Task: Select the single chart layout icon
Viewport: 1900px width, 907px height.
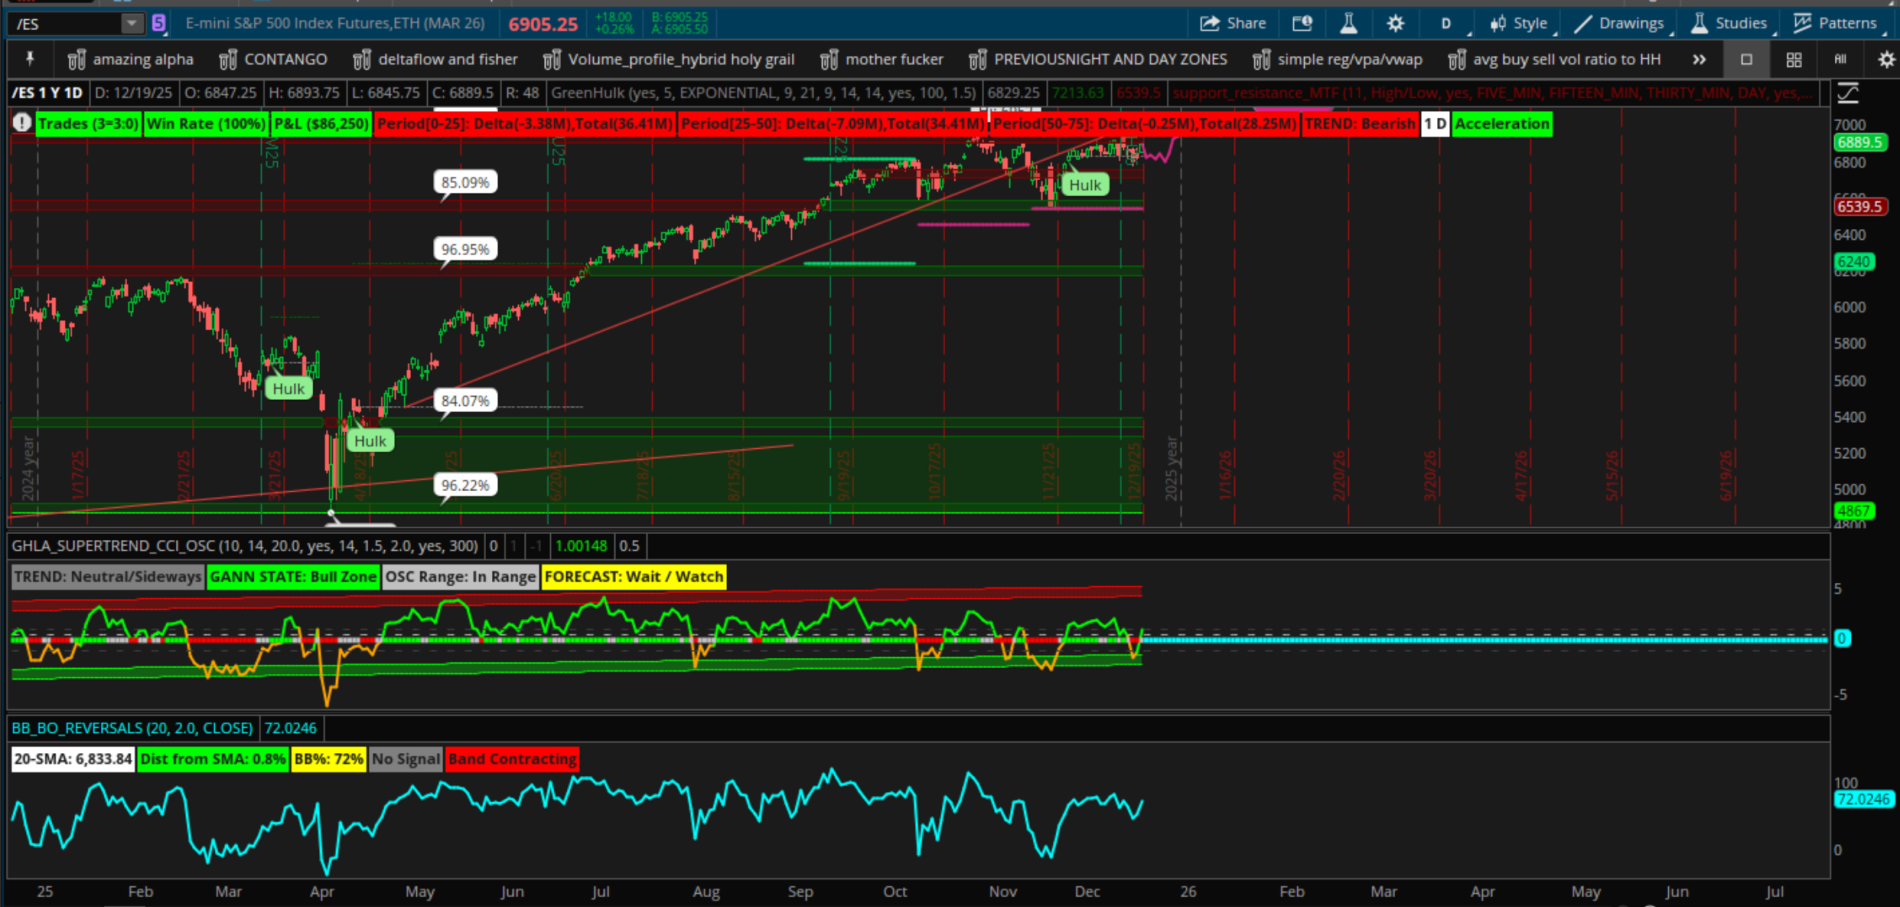Action: coord(1746,60)
